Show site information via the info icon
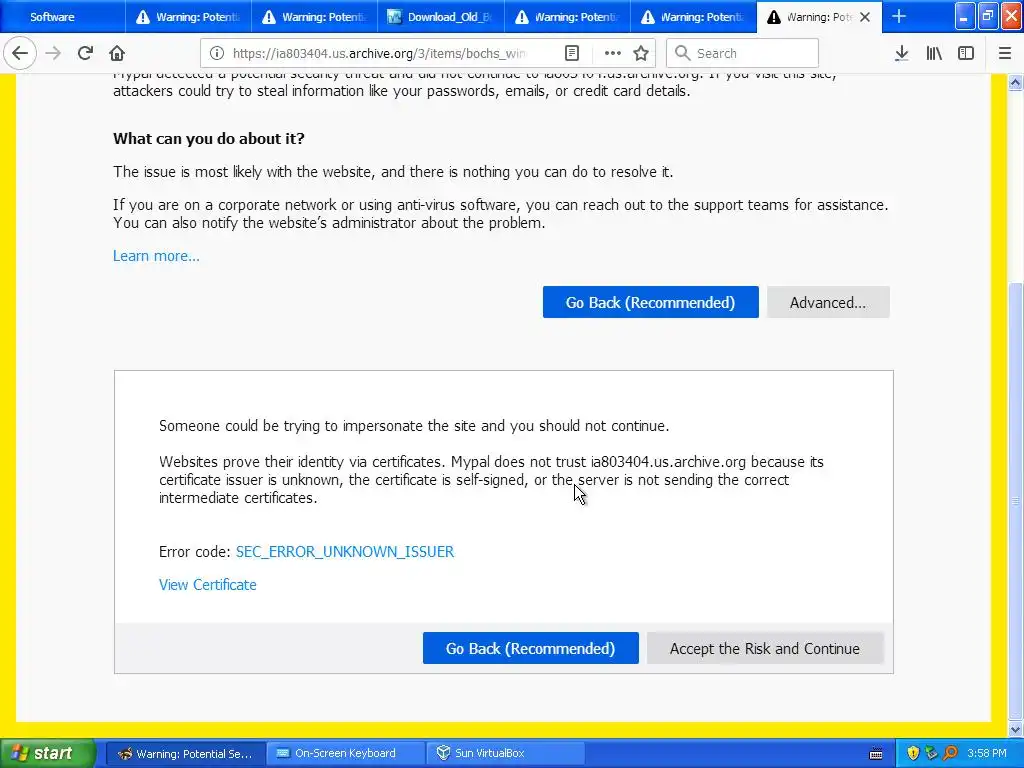Screen dimensions: 1024x768 pos(217,53)
